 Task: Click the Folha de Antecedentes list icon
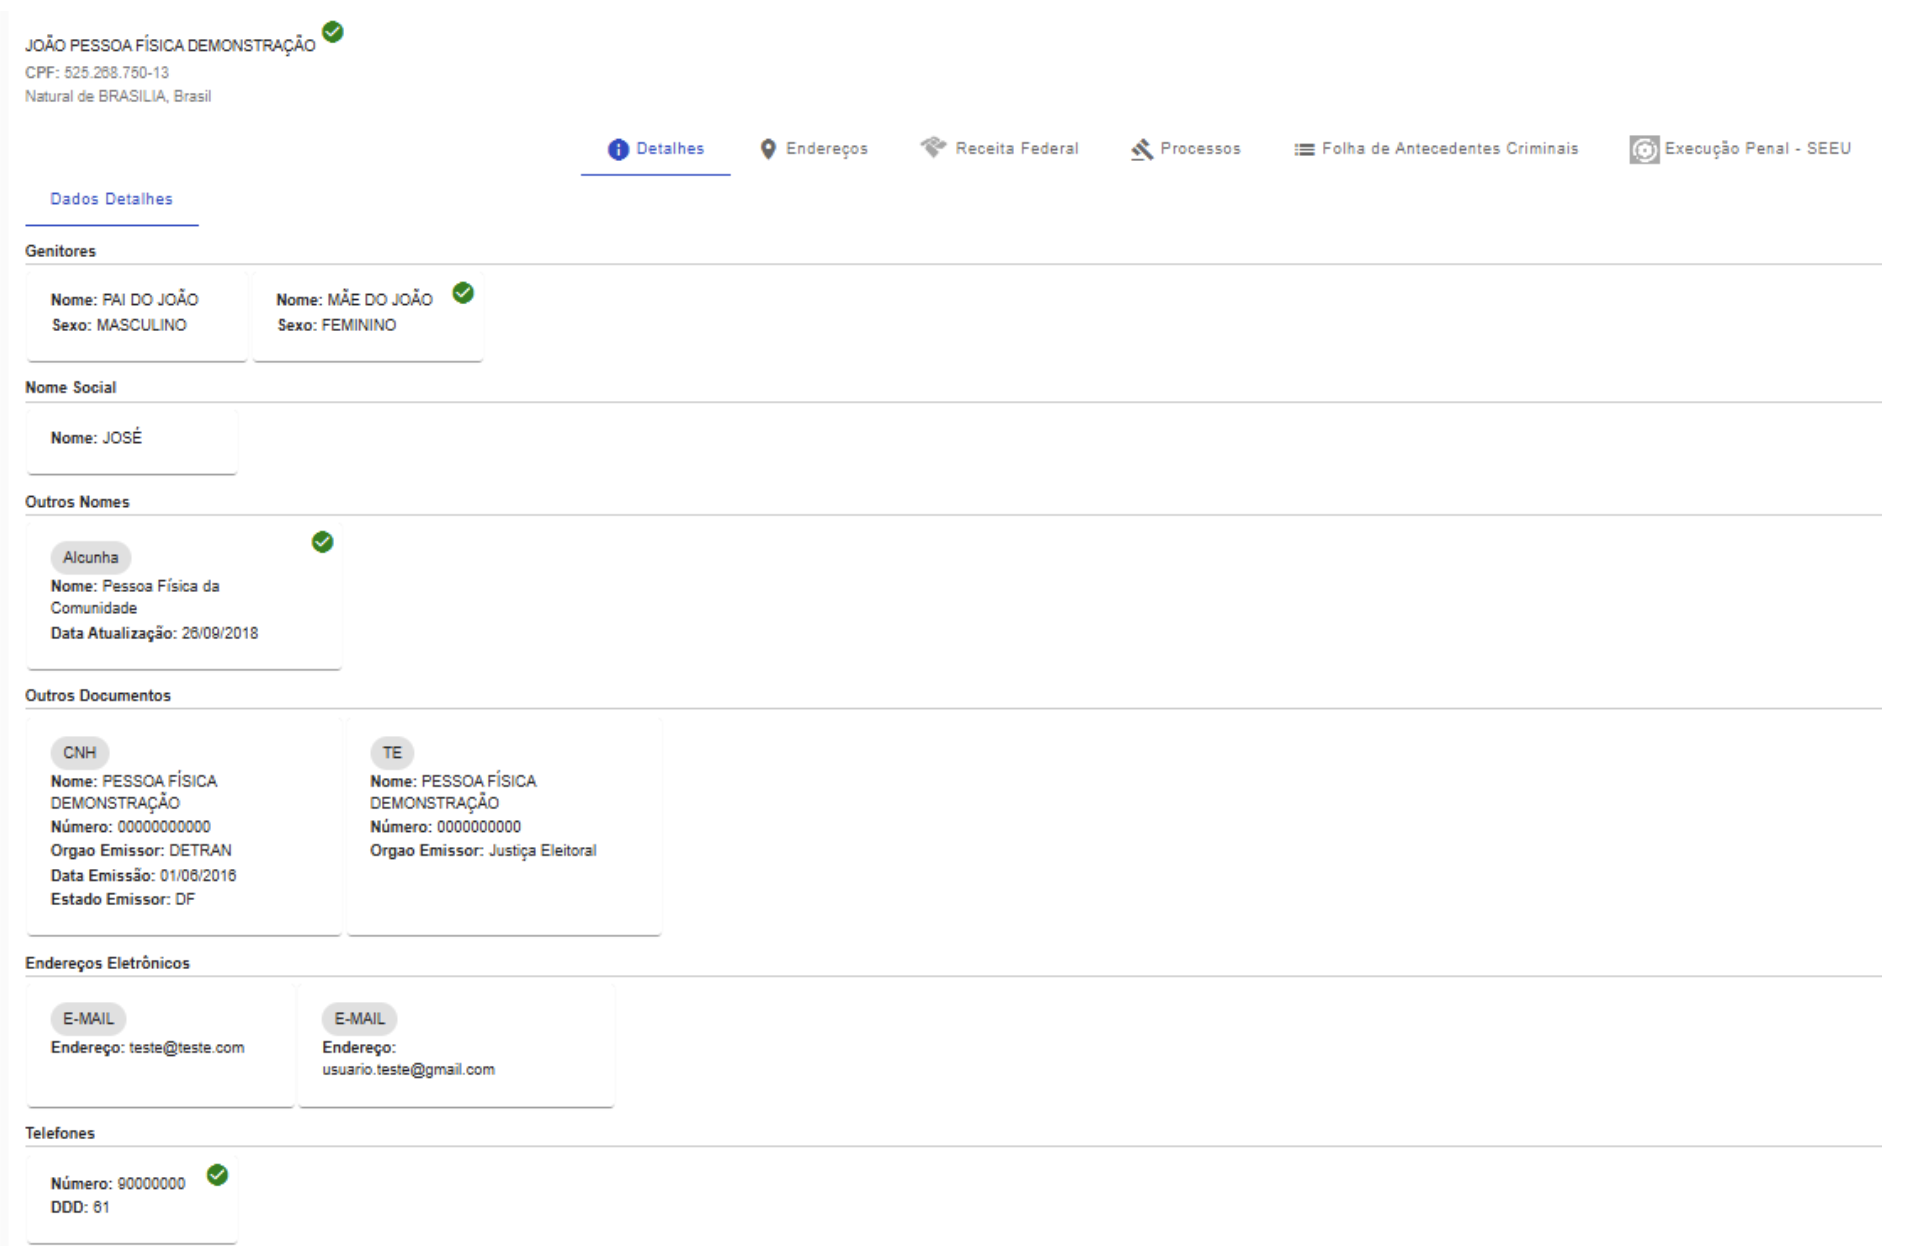click(x=1304, y=150)
